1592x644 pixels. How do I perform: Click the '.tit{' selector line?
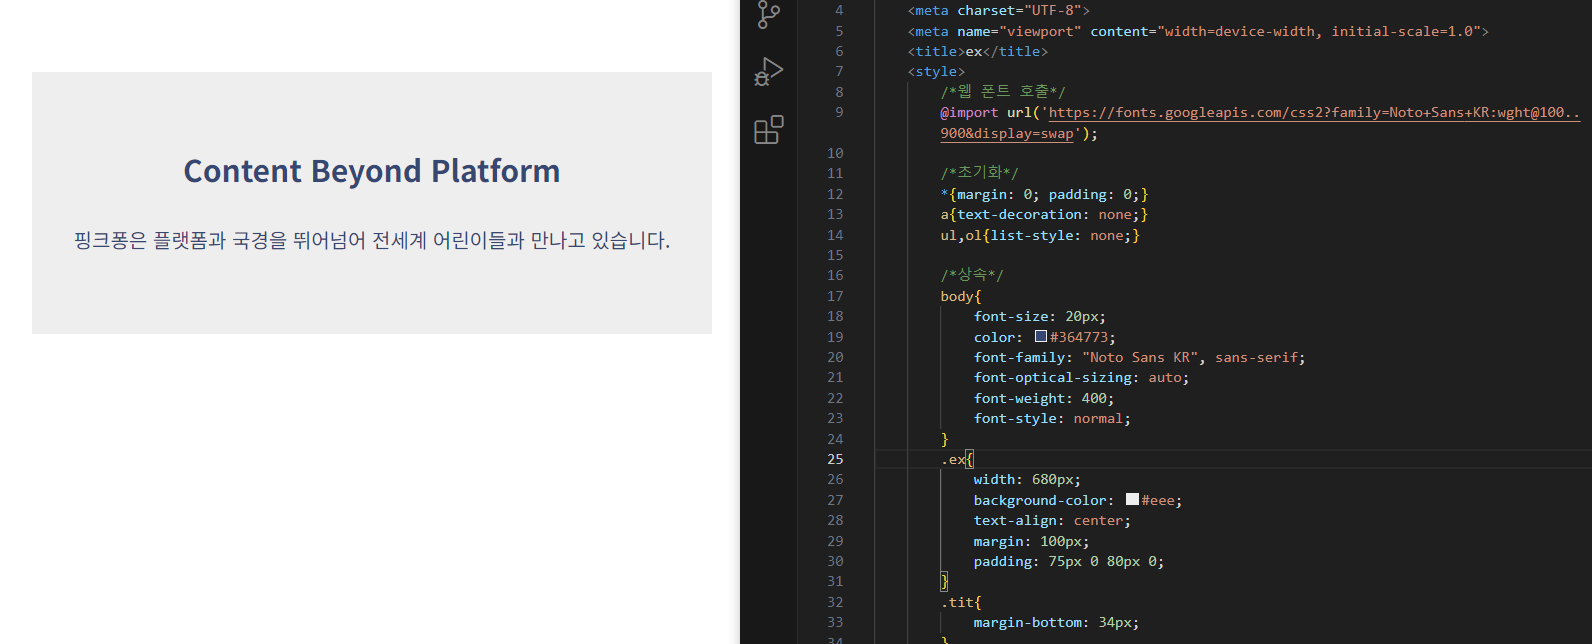point(961,602)
